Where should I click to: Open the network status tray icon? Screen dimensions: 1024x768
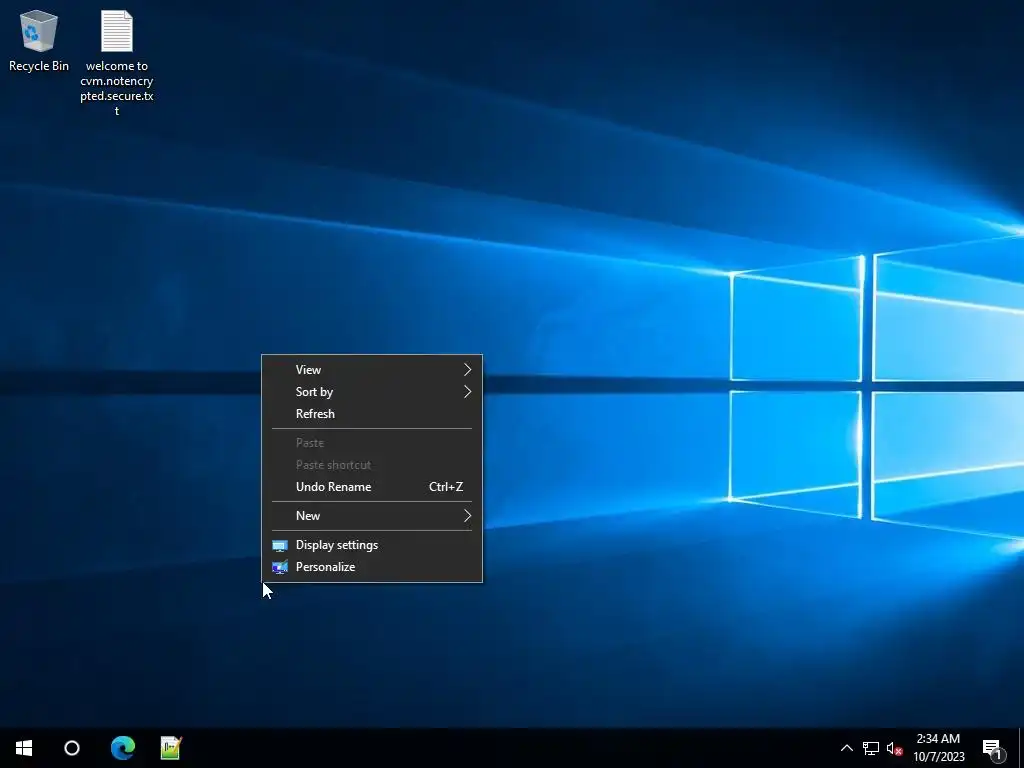click(871, 748)
